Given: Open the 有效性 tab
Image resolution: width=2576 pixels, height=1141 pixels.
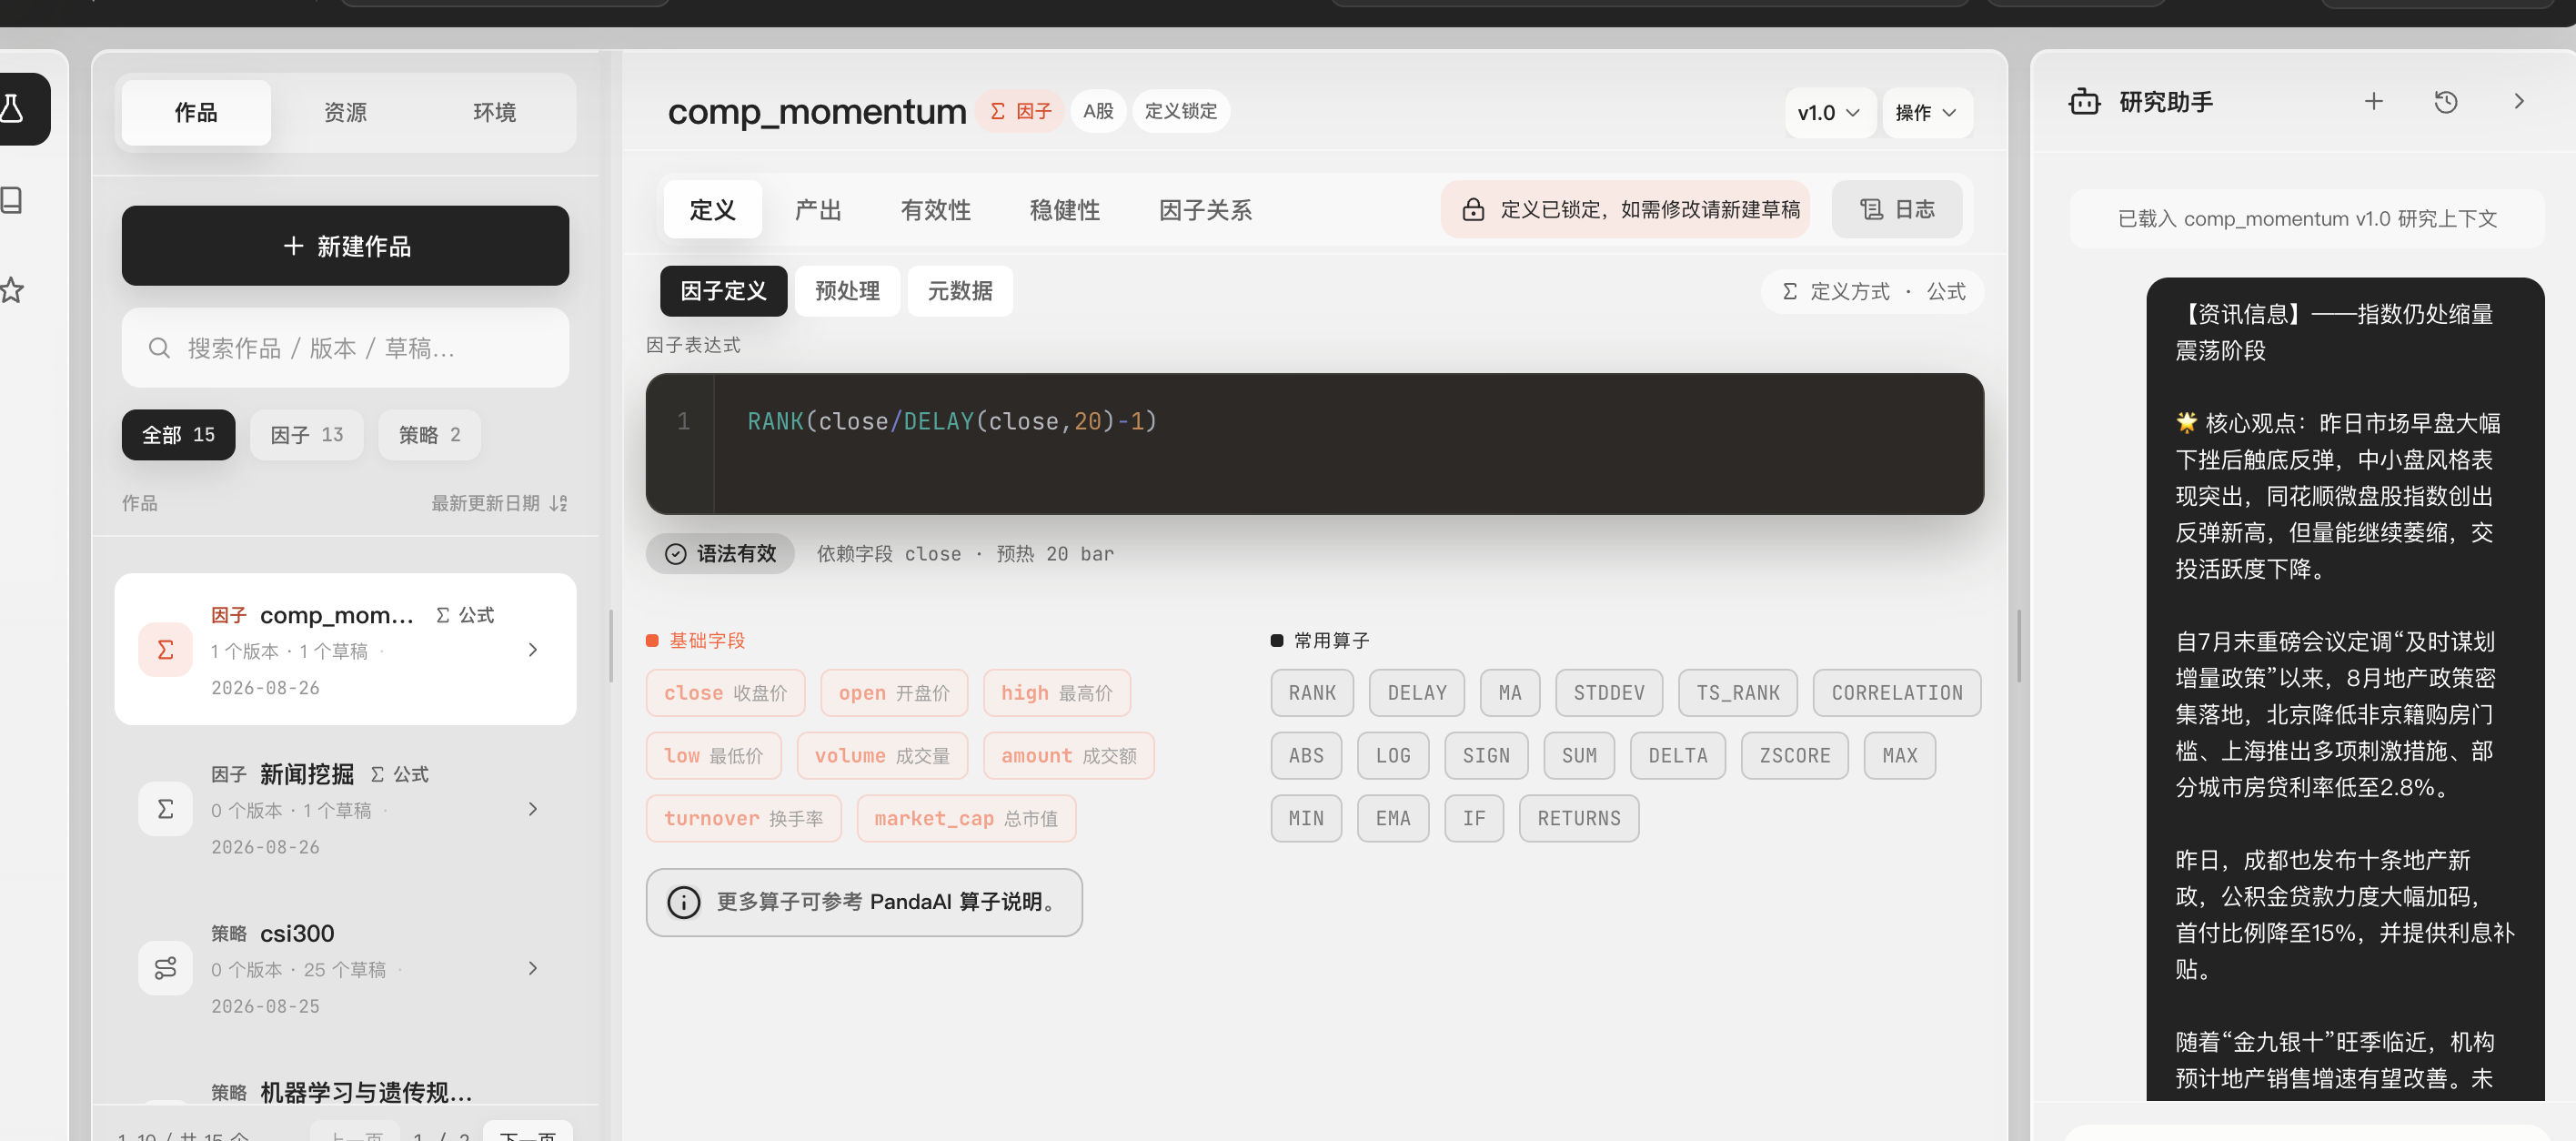Looking at the screenshot, I should coord(935,210).
